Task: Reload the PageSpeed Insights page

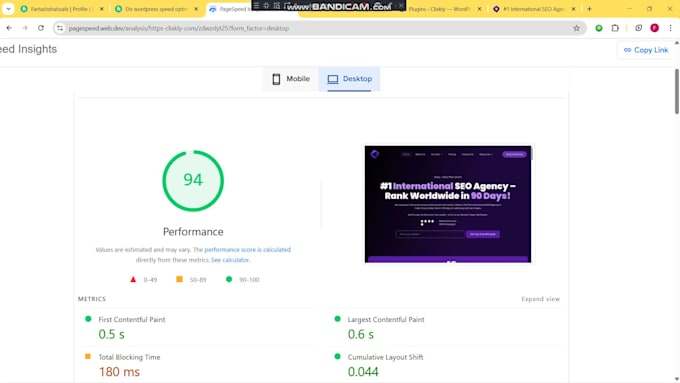Action: 41,28
